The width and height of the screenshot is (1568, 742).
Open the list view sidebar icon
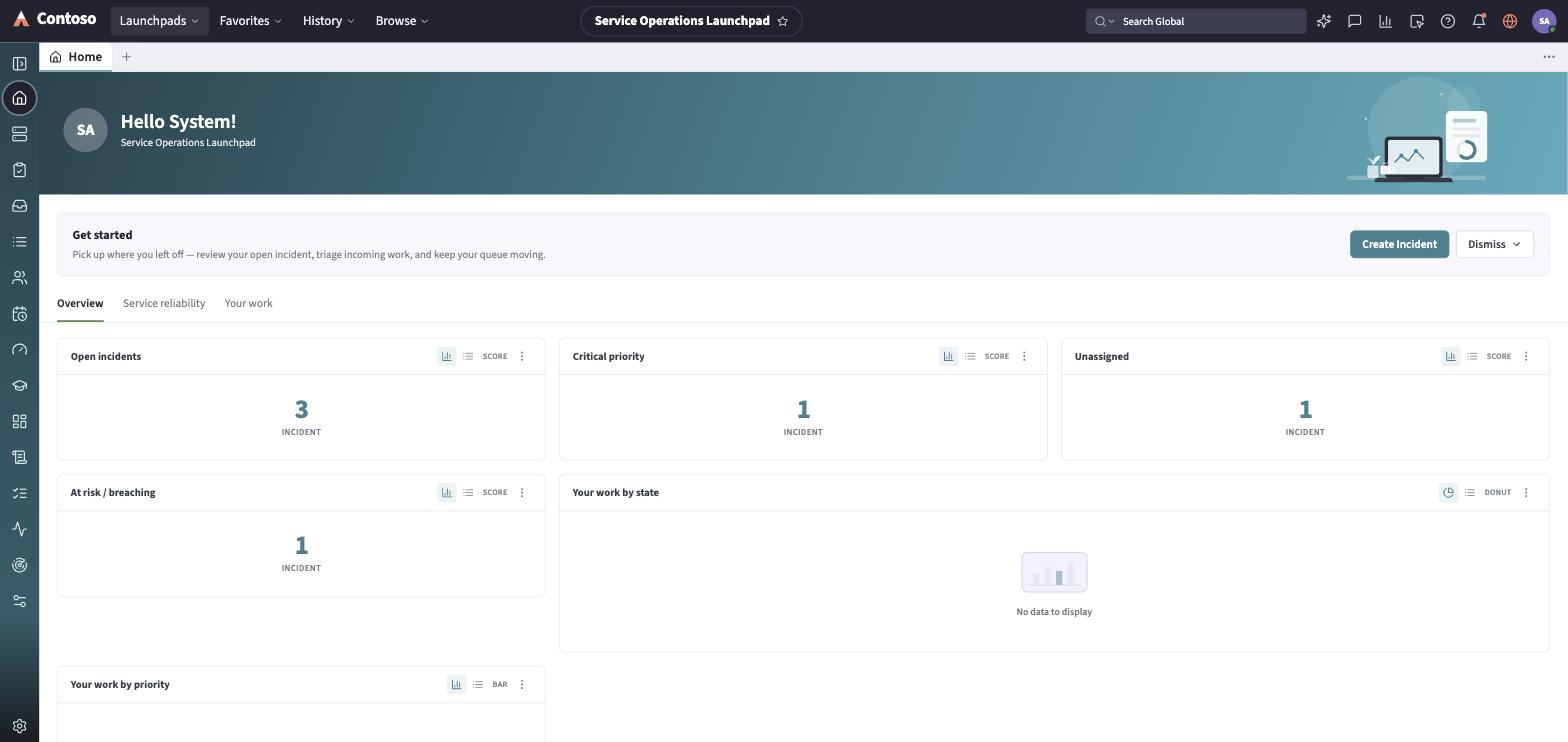[x=19, y=242]
